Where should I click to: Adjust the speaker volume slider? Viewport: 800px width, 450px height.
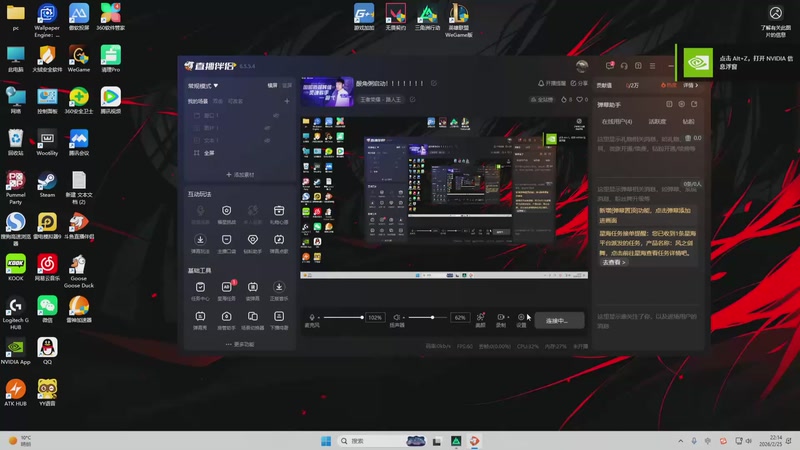(428, 317)
